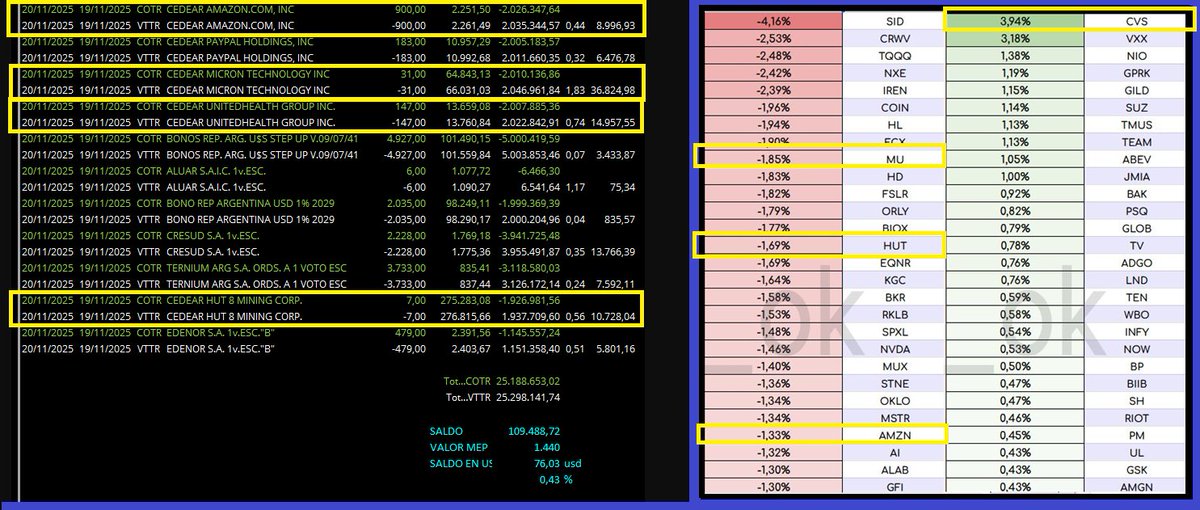Select the KGC ticker cell
Image resolution: width=1200 pixels, height=510 pixels.
coord(894,280)
